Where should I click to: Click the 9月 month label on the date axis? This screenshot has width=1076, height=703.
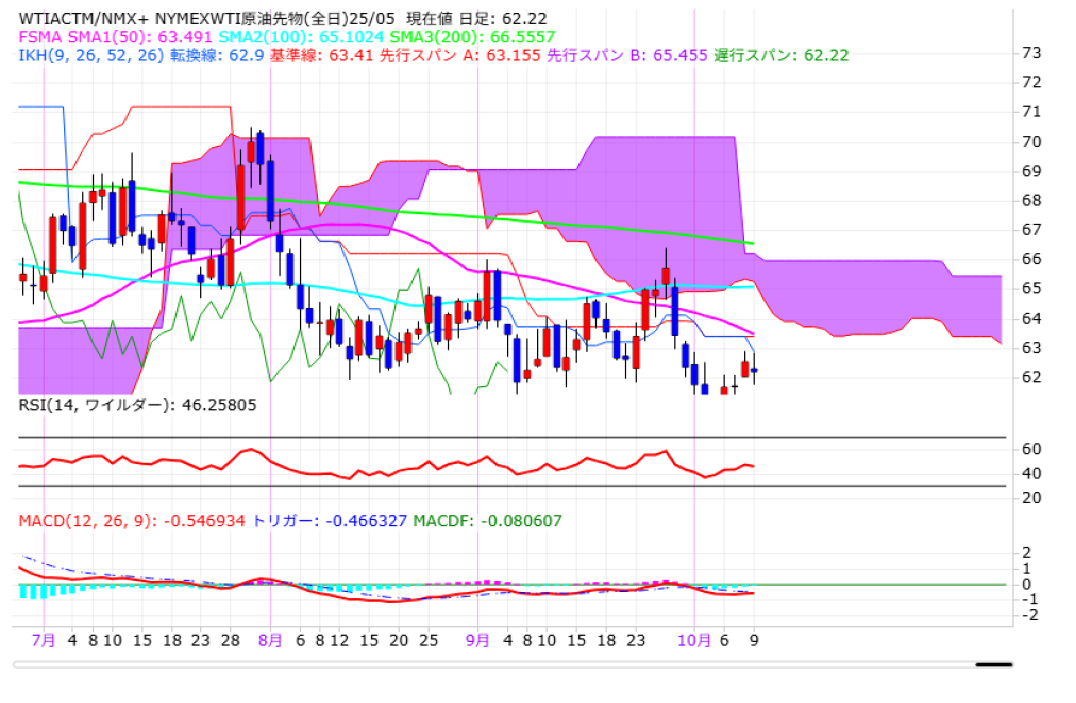point(478,639)
